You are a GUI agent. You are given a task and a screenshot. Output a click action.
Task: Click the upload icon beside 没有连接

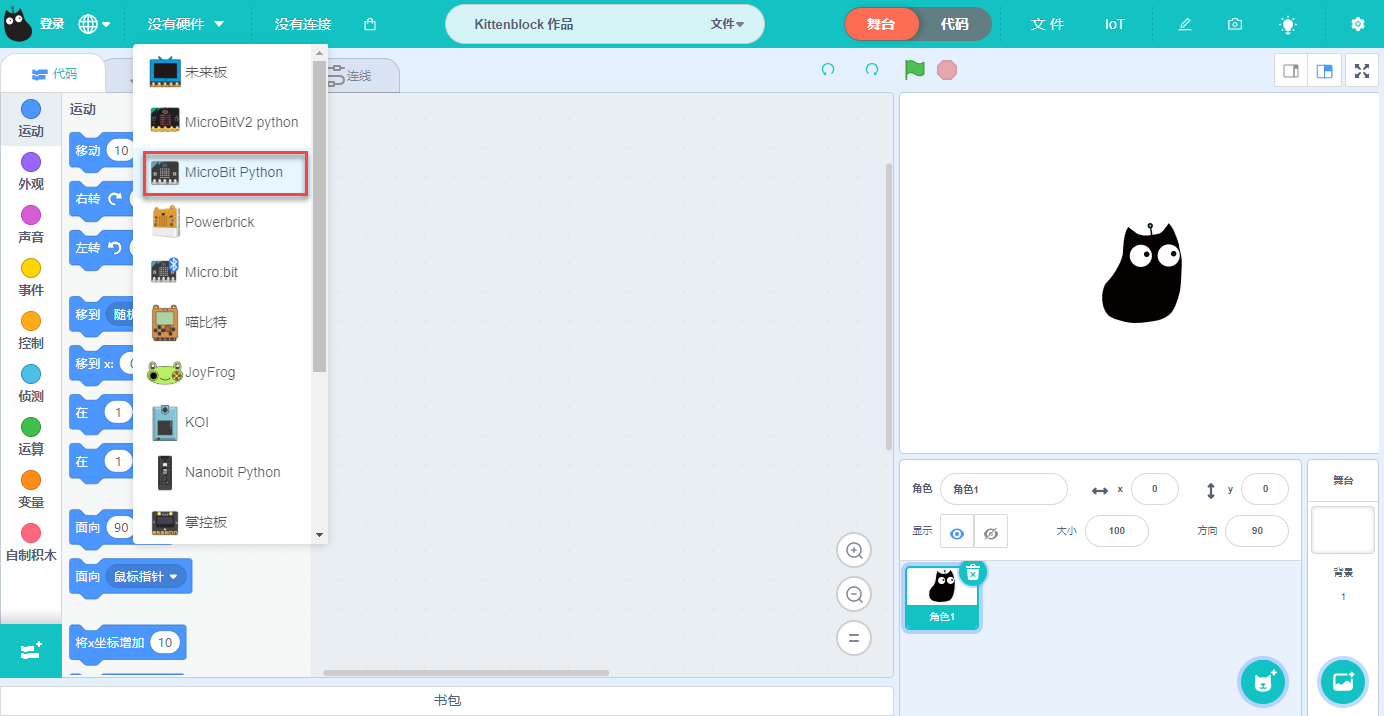[370, 24]
